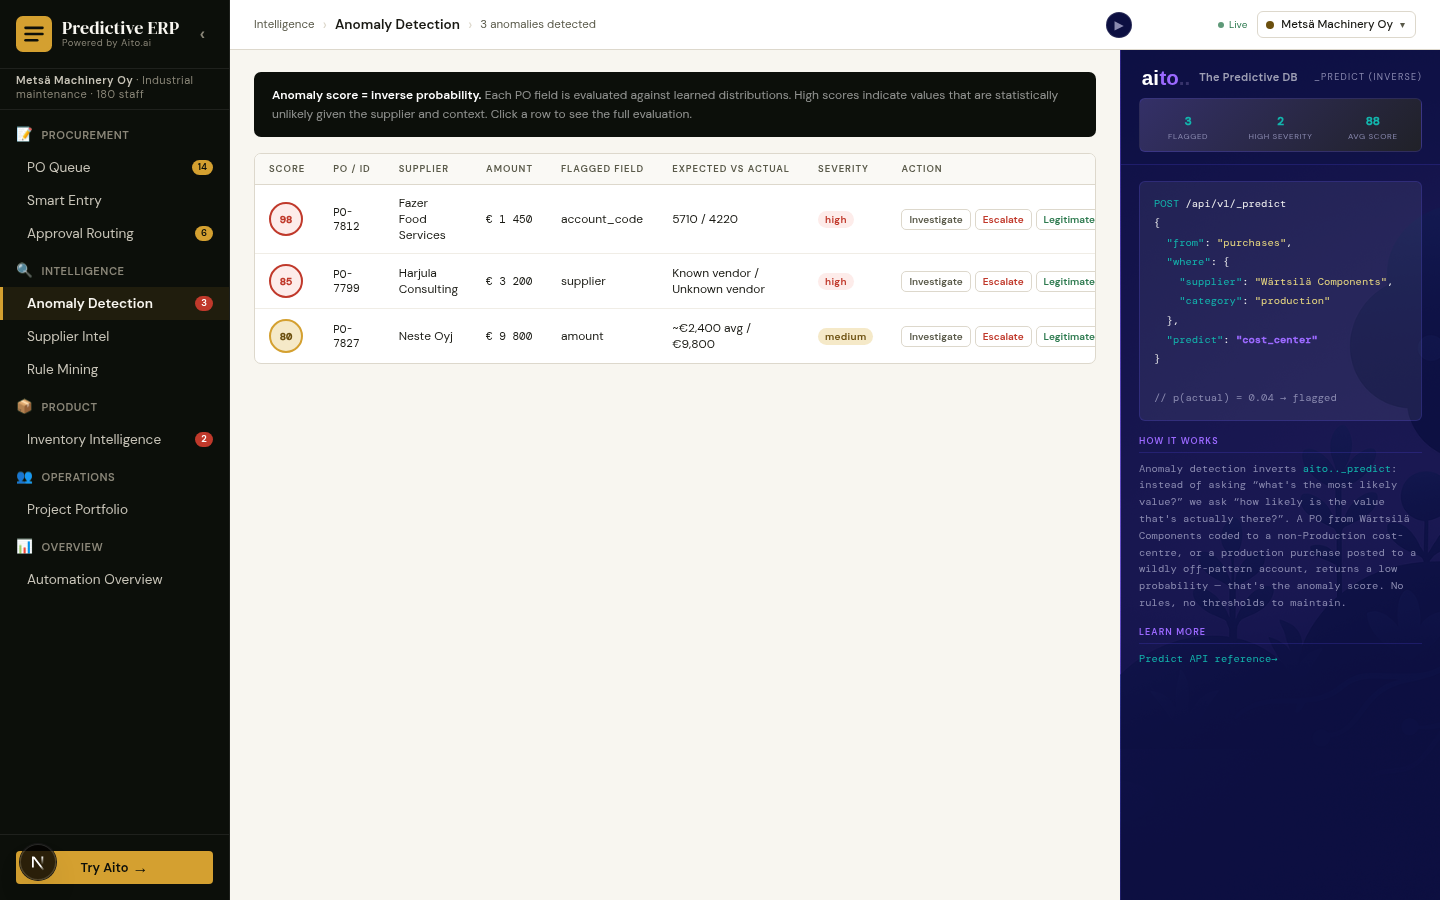The width and height of the screenshot is (1440, 900).
Task: Click the Live status indicator
Action: (x=1232, y=25)
